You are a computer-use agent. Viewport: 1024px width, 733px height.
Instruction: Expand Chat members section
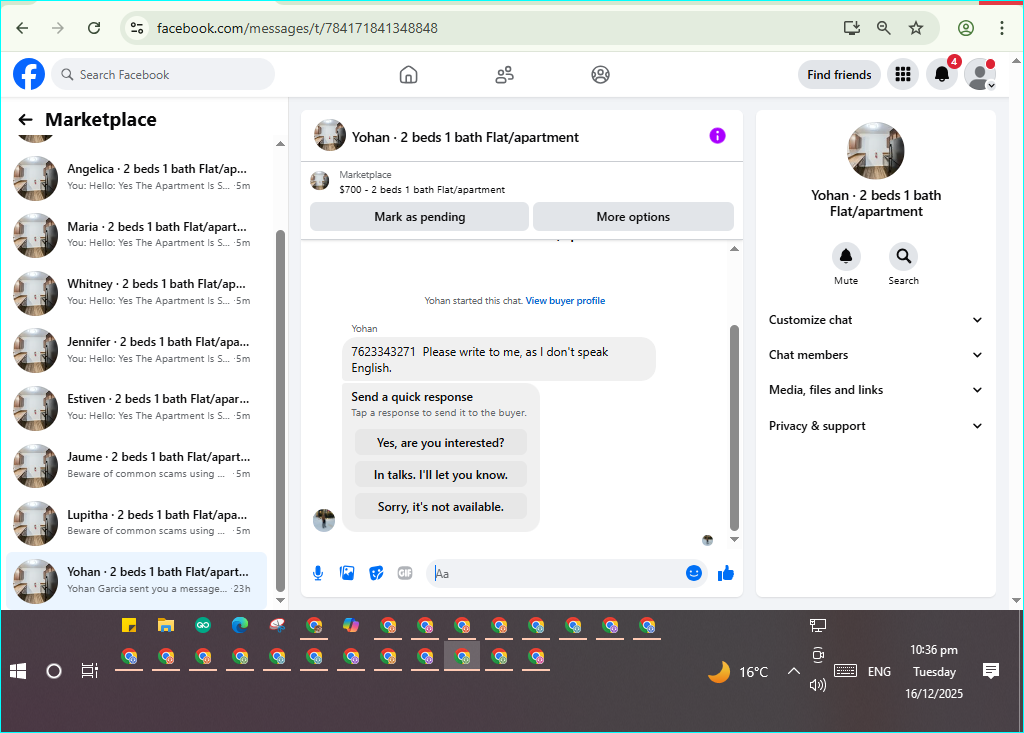point(875,355)
